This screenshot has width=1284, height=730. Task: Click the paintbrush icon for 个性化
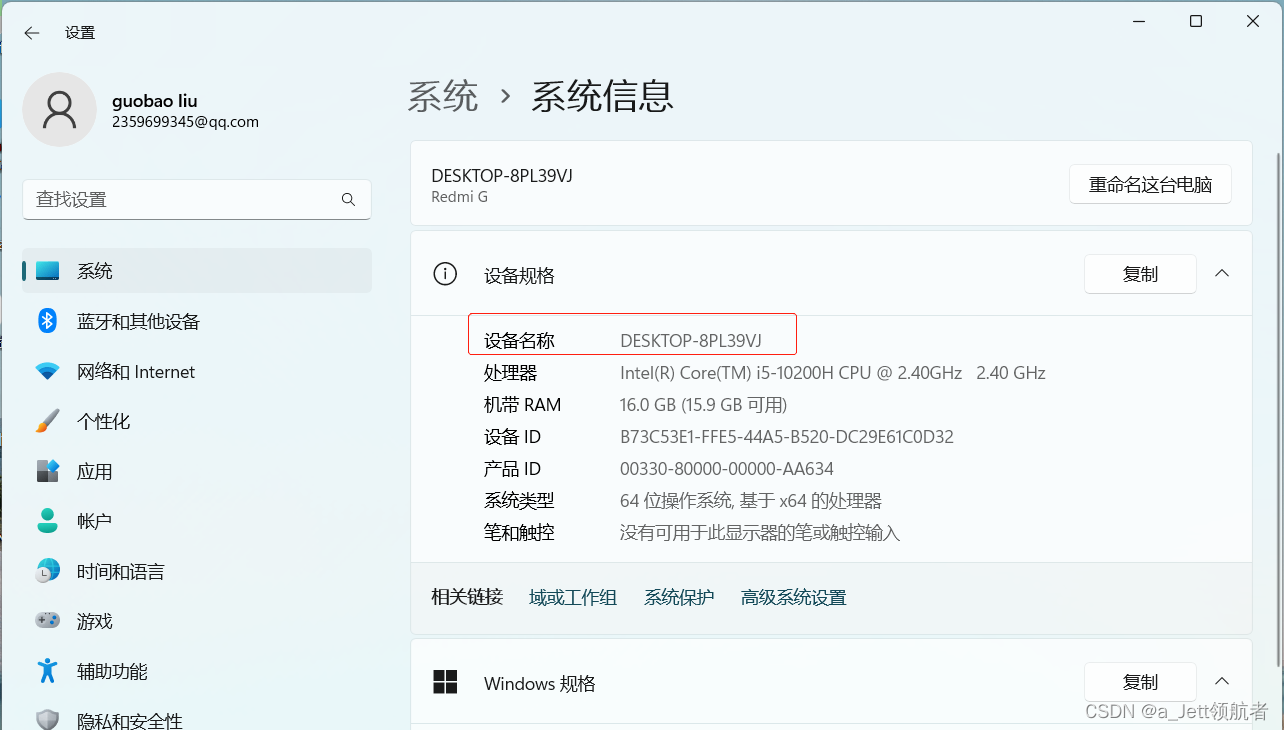(47, 421)
